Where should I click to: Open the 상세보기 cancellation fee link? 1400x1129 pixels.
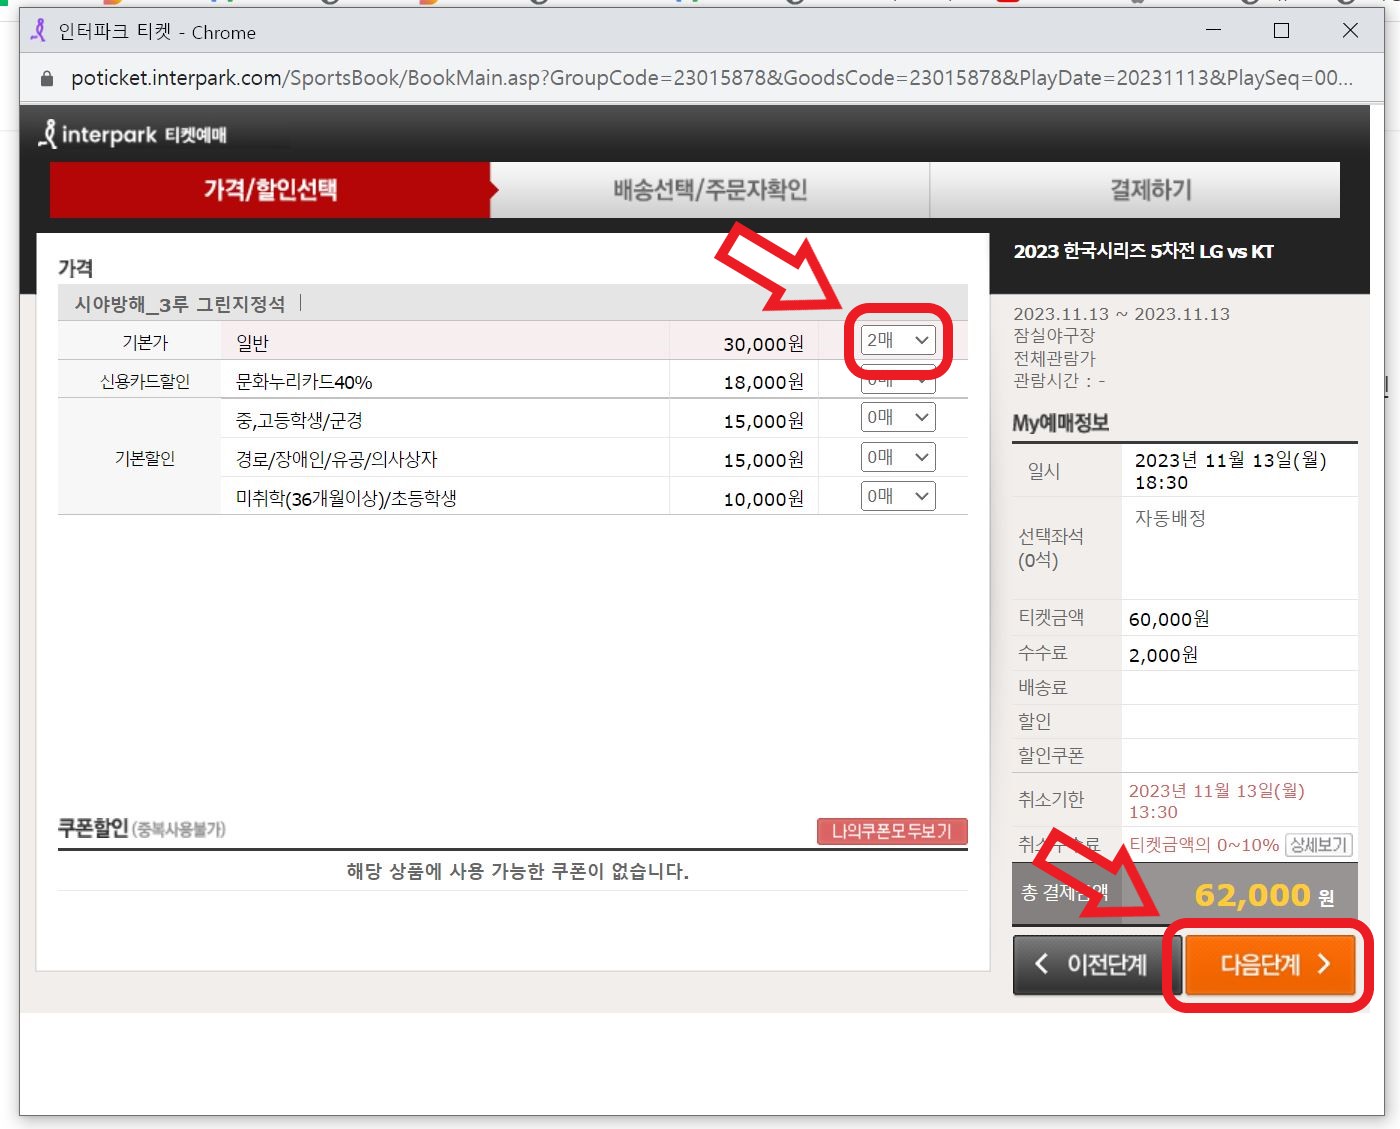click(1319, 845)
